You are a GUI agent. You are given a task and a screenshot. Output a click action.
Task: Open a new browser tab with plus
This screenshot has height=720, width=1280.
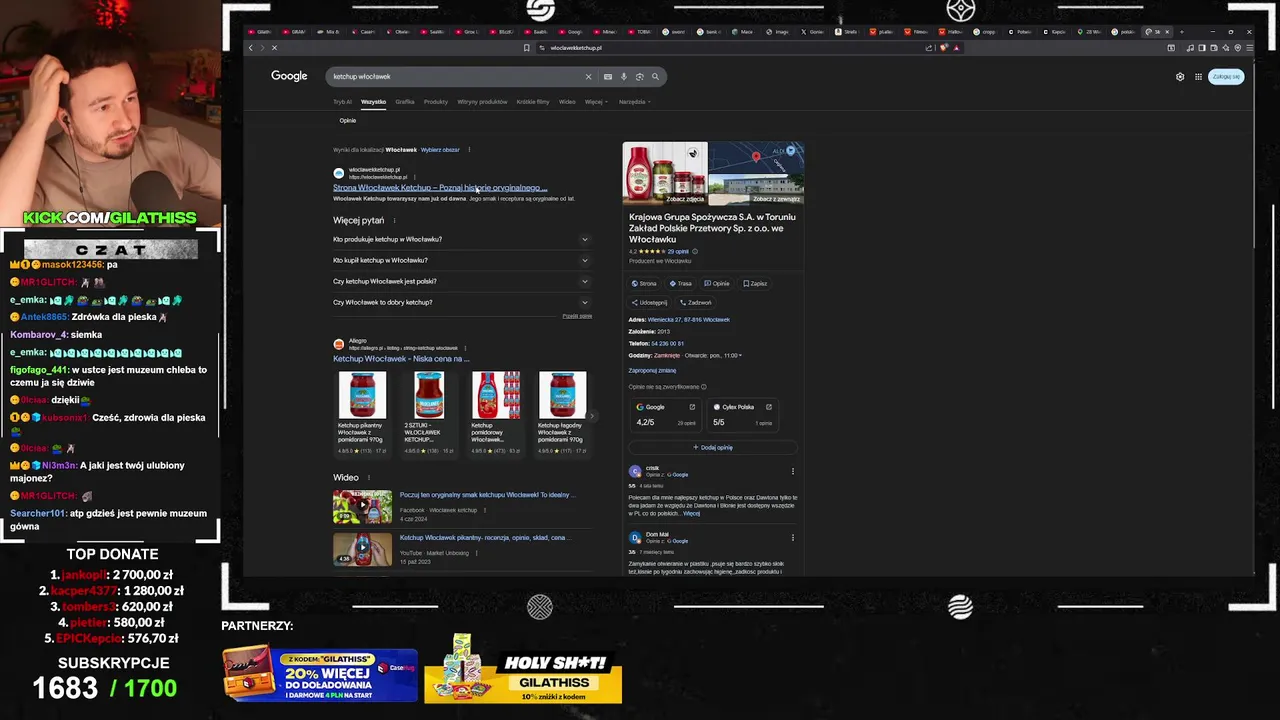tap(1181, 31)
